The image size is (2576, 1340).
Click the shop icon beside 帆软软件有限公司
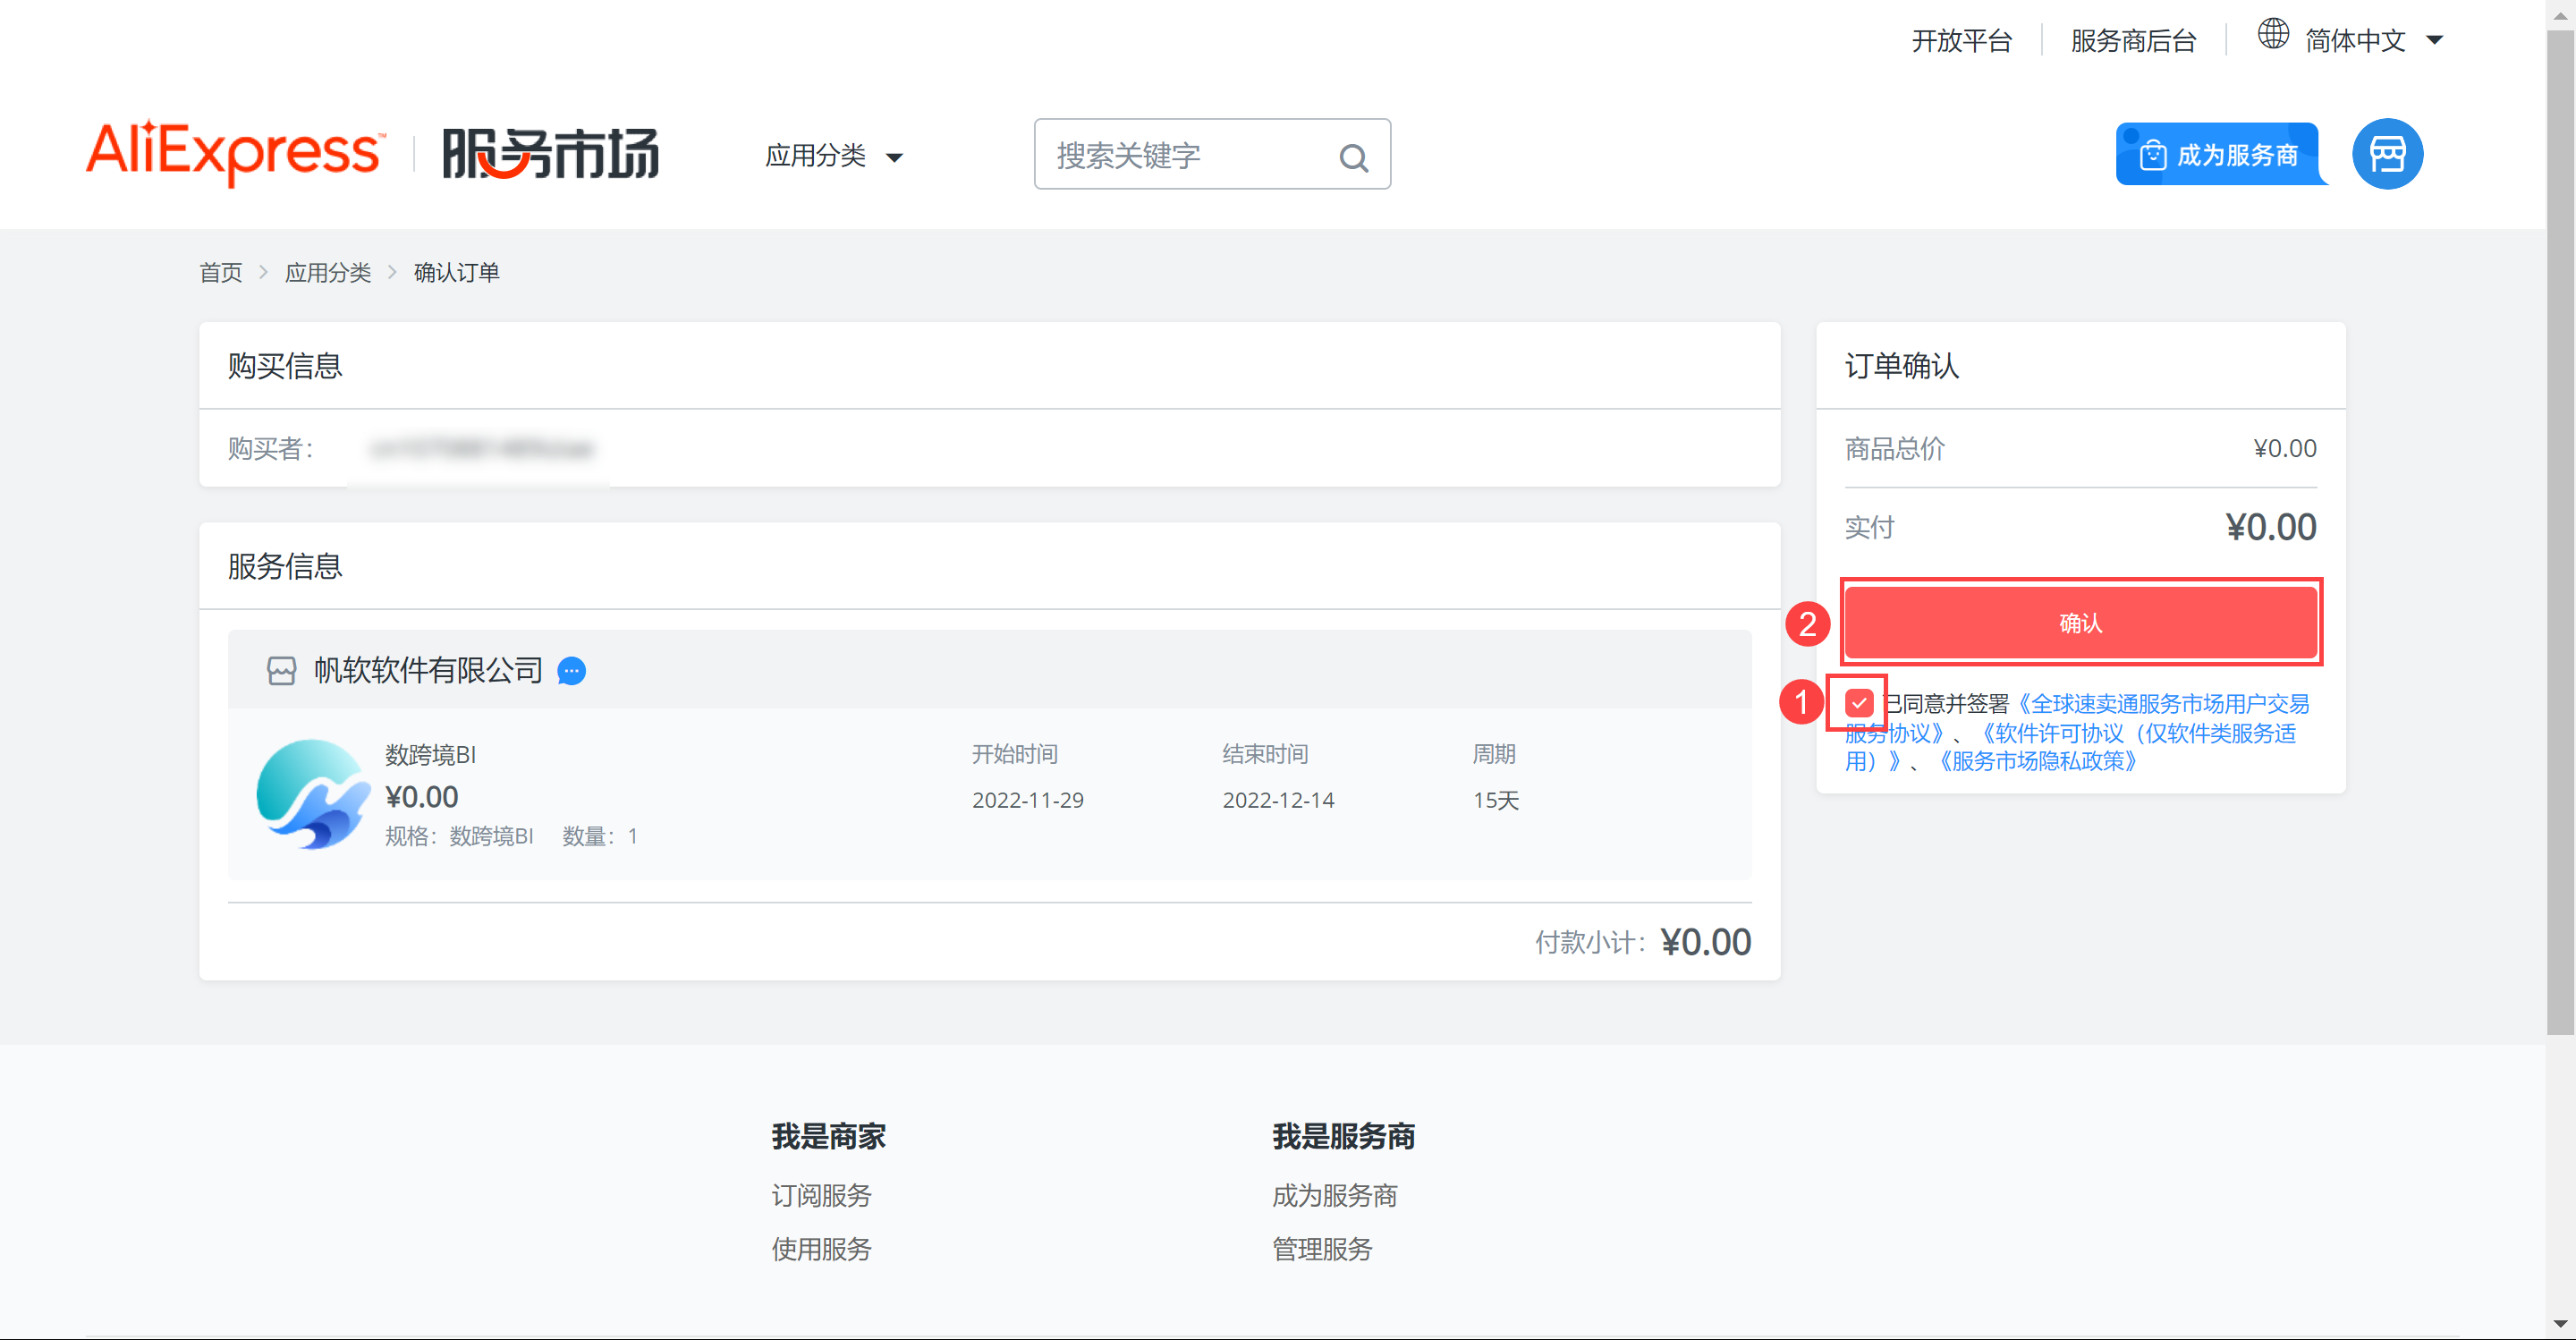(281, 671)
